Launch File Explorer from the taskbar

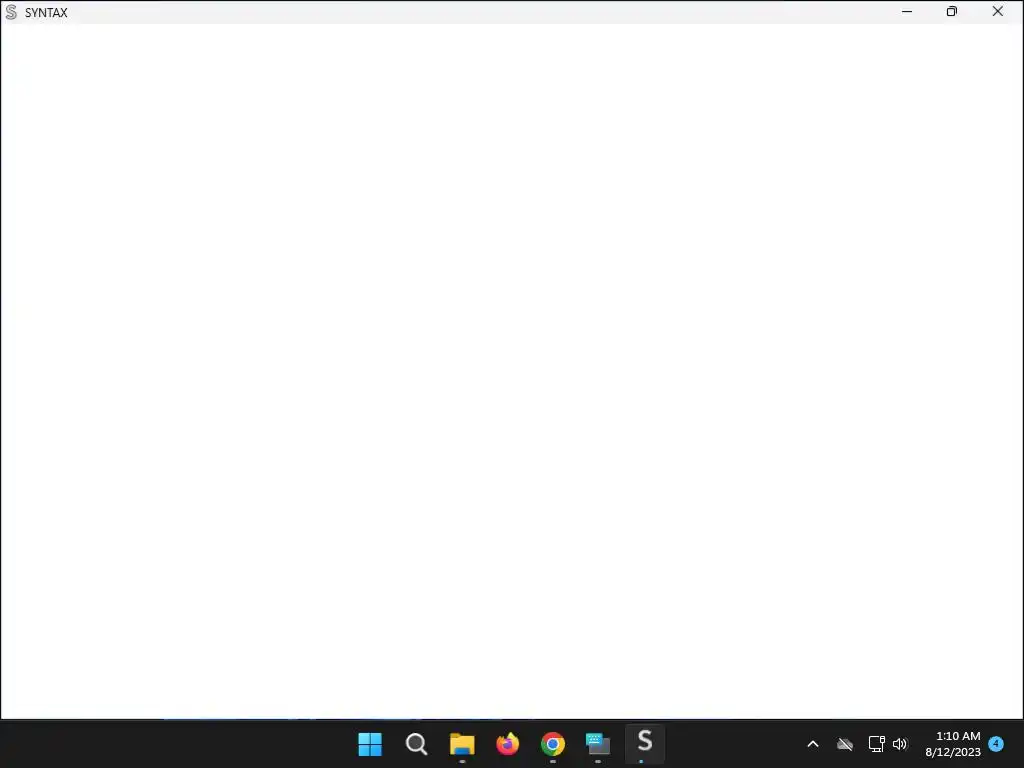click(462, 744)
